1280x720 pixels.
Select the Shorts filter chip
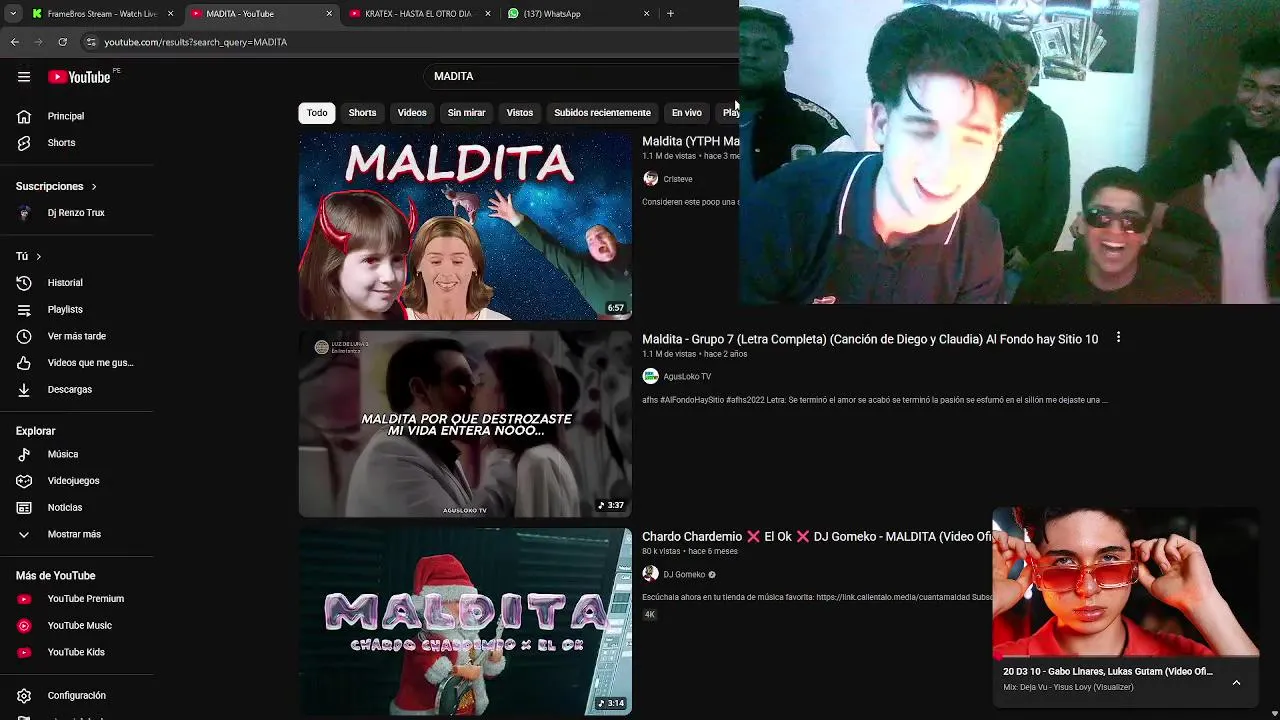coord(362,113)
